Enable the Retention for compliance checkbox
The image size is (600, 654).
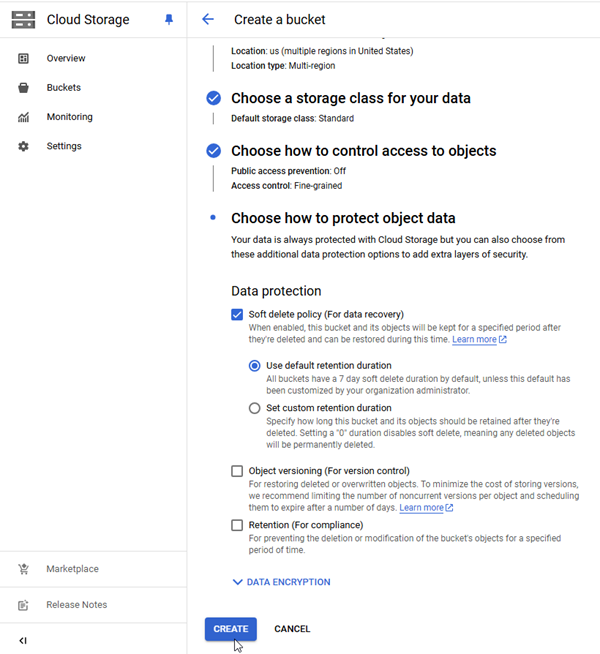(x=237, y=525)
